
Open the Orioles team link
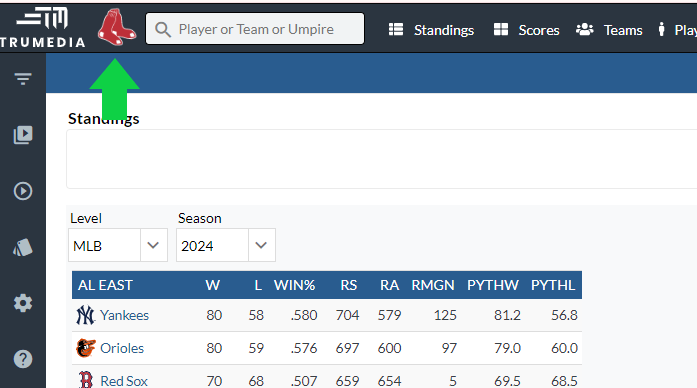click(x=122, y=348)
